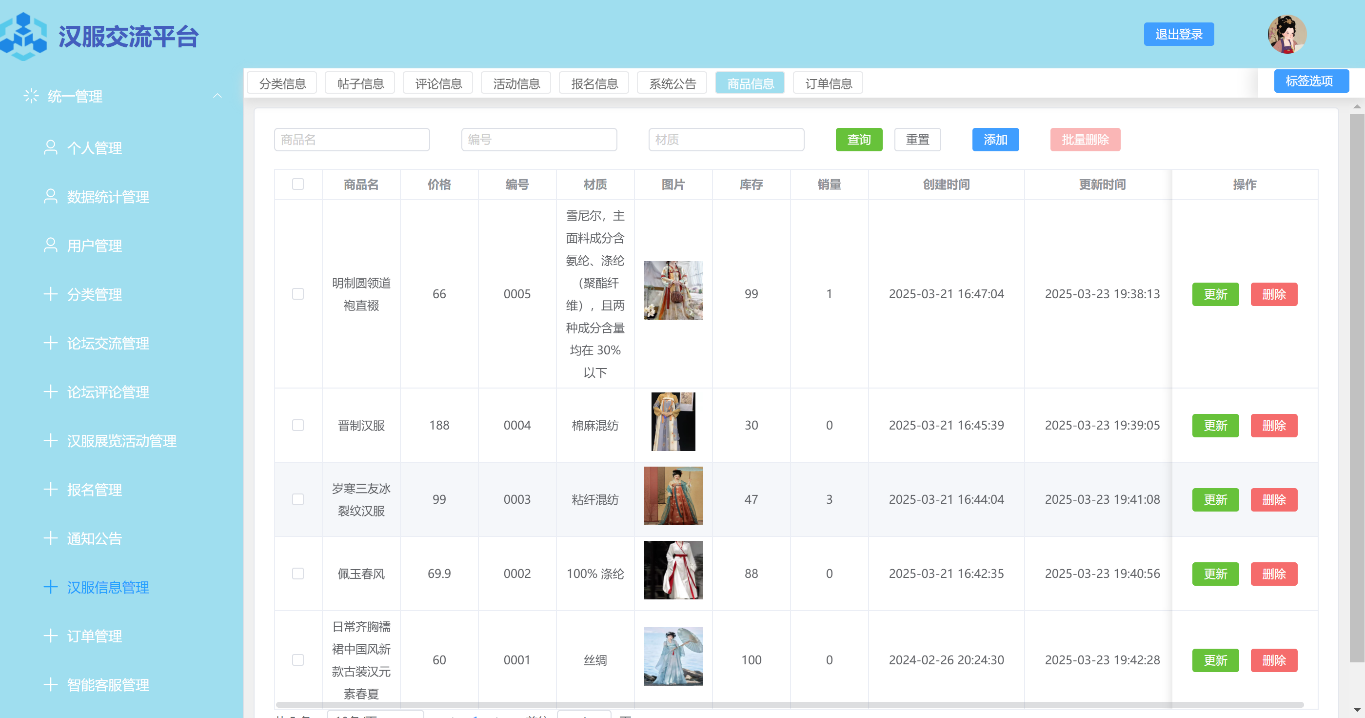
Task: Check the row for product 0001
Action: [x=298, y=660]
